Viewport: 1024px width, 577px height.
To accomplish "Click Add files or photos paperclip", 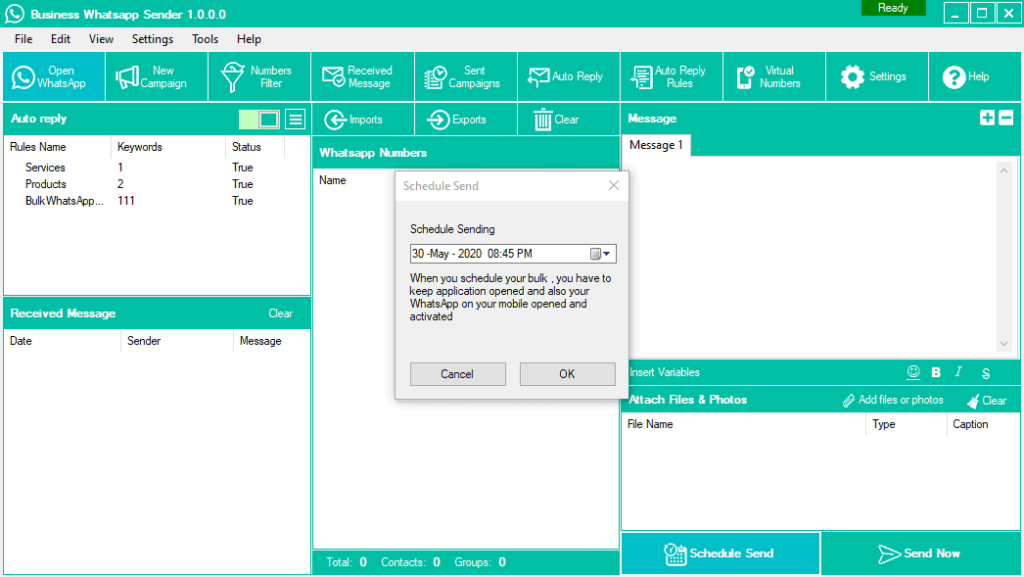I will 893,400.
